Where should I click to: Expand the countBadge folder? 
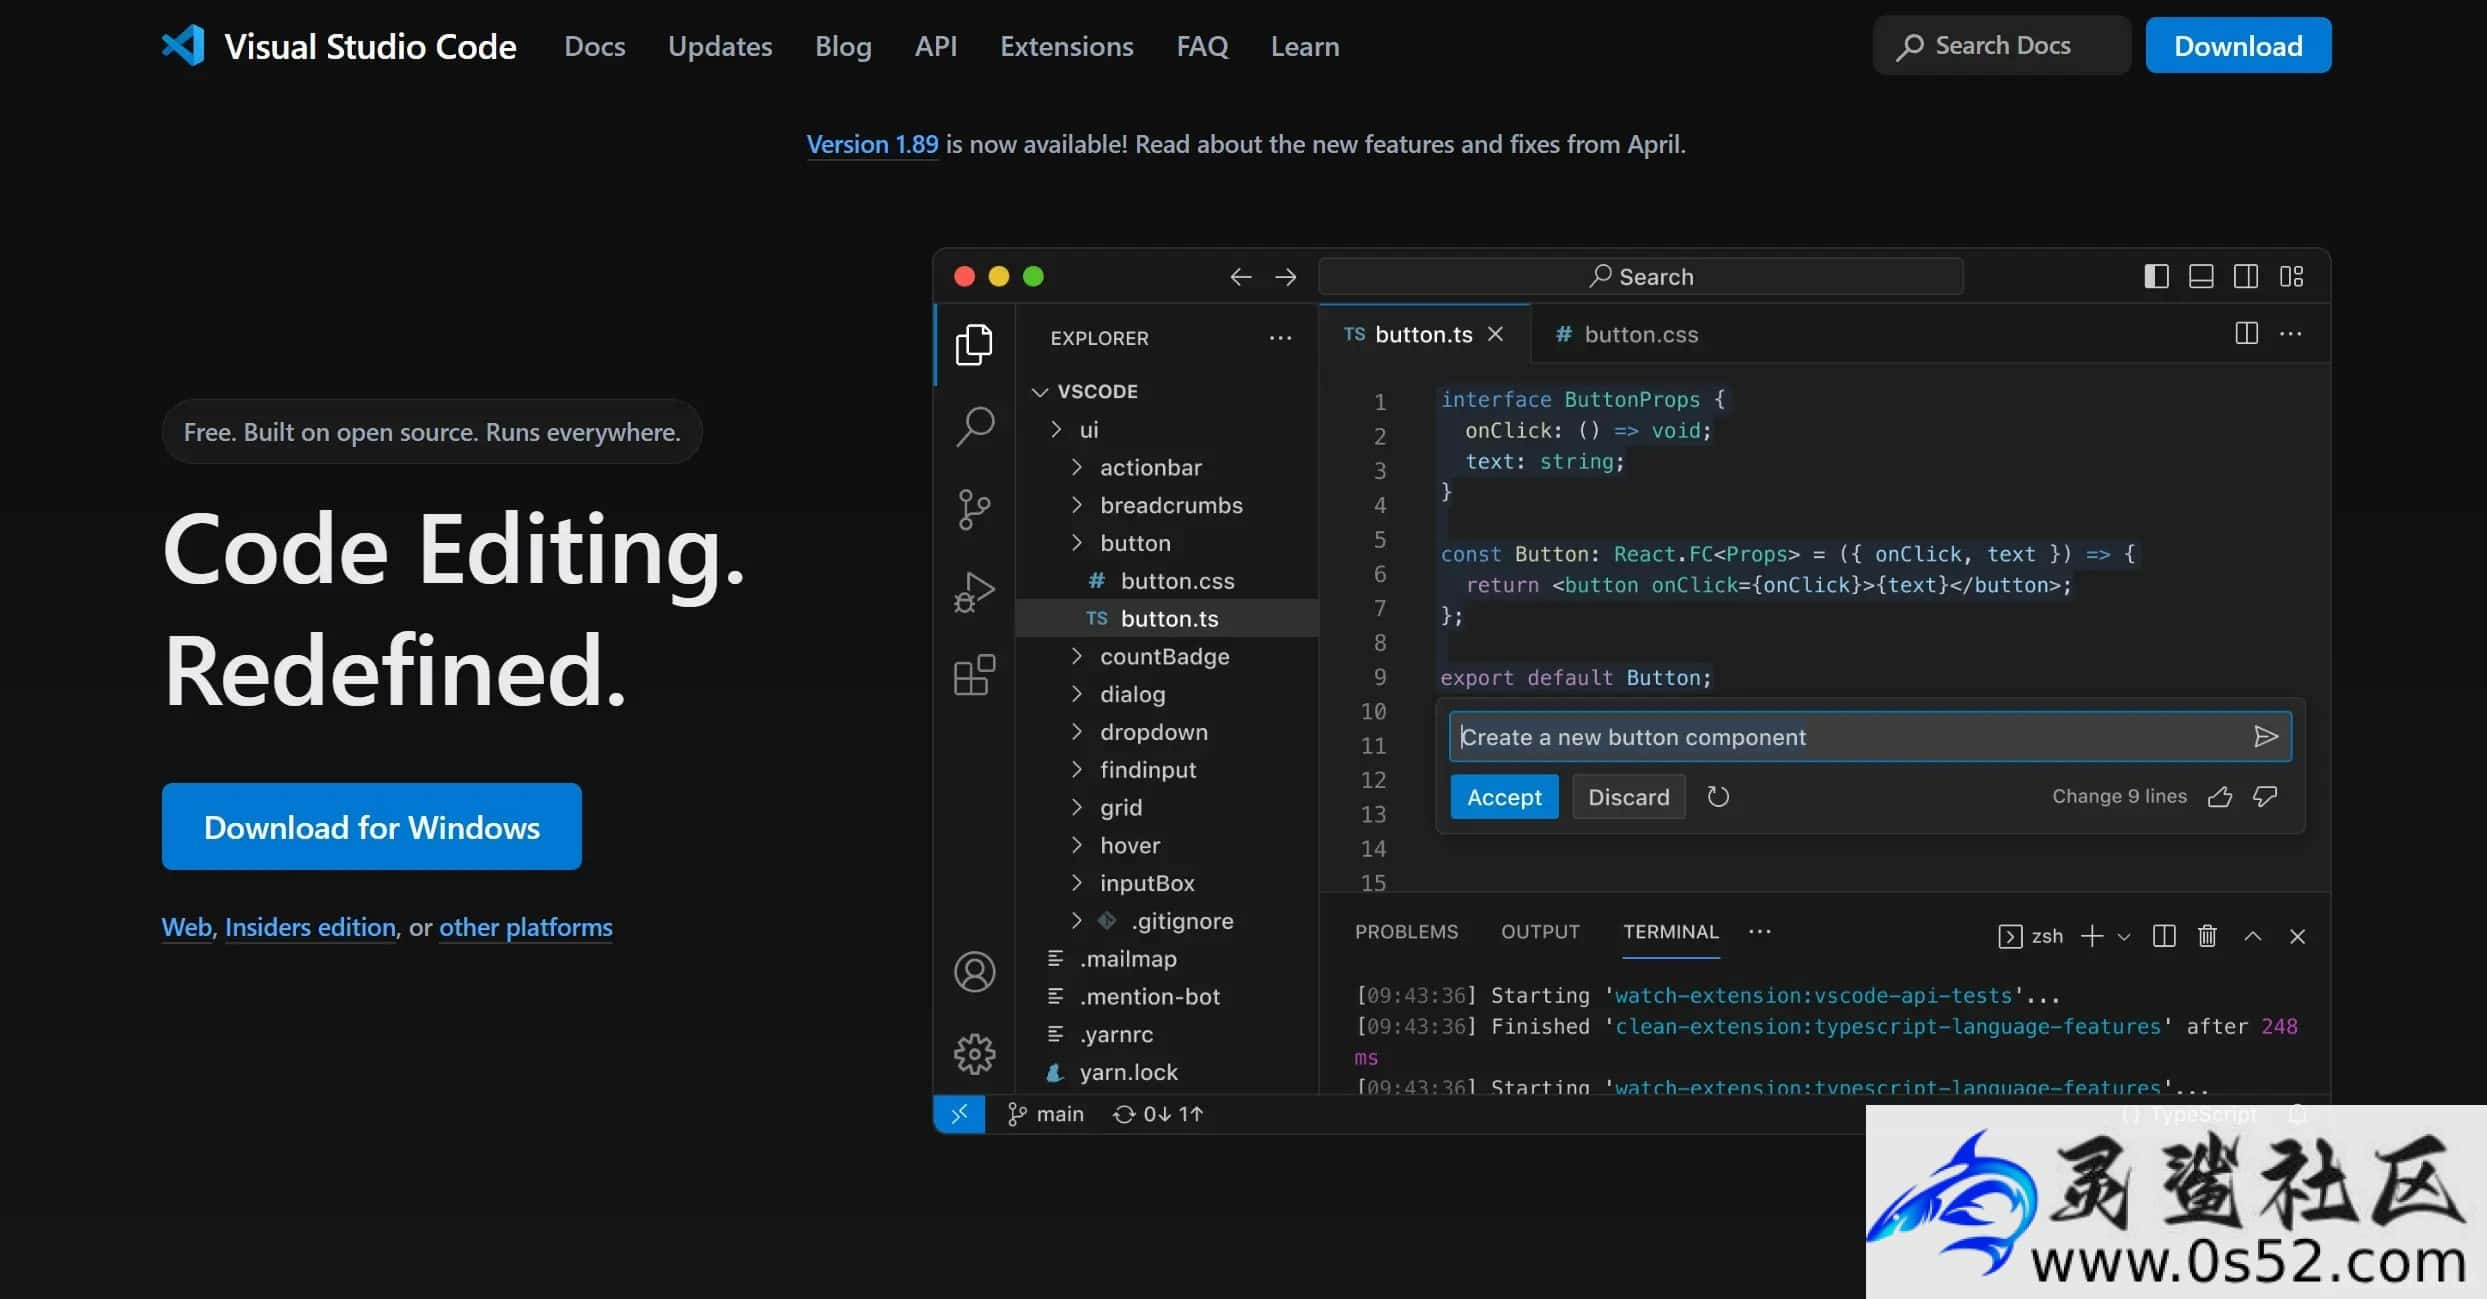tap(1076, 656)
